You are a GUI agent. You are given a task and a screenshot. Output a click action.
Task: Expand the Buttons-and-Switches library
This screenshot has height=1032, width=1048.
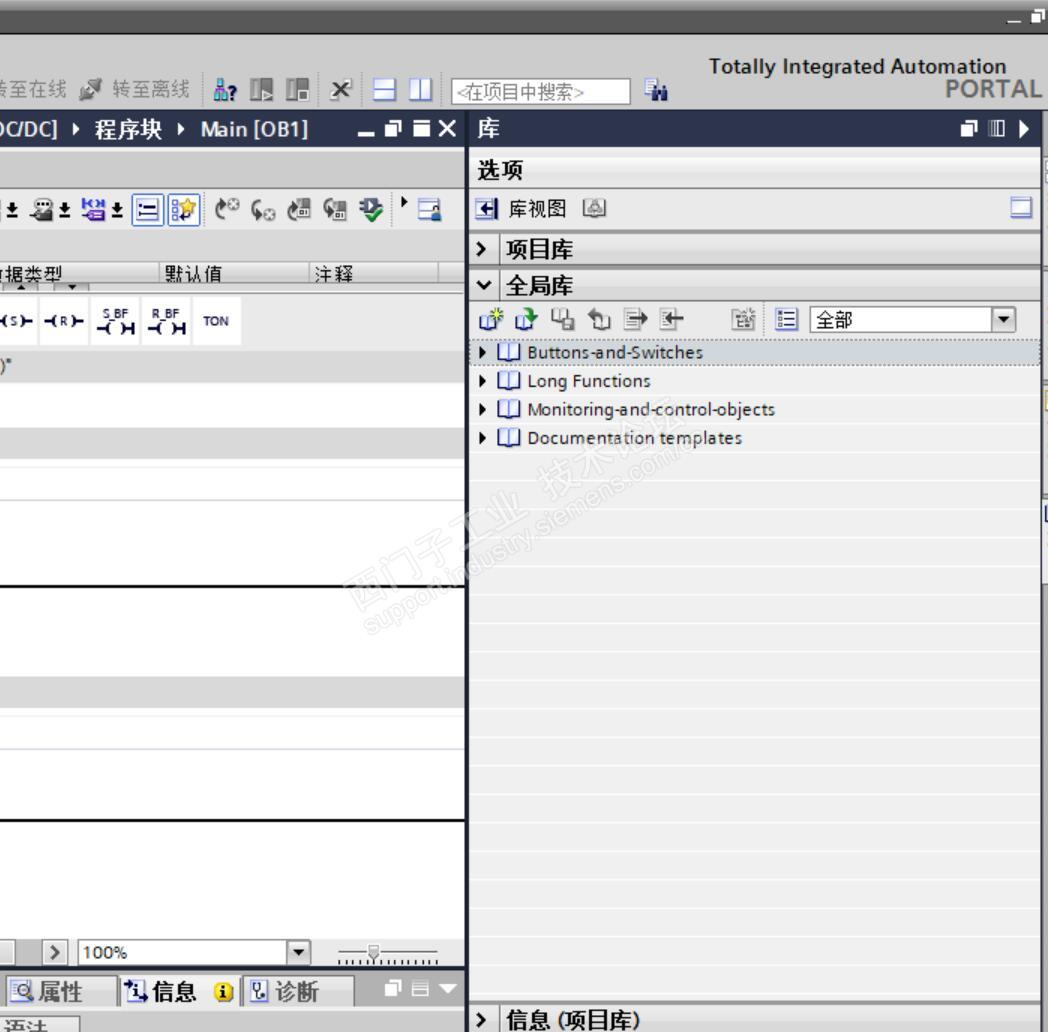(483, 352)
